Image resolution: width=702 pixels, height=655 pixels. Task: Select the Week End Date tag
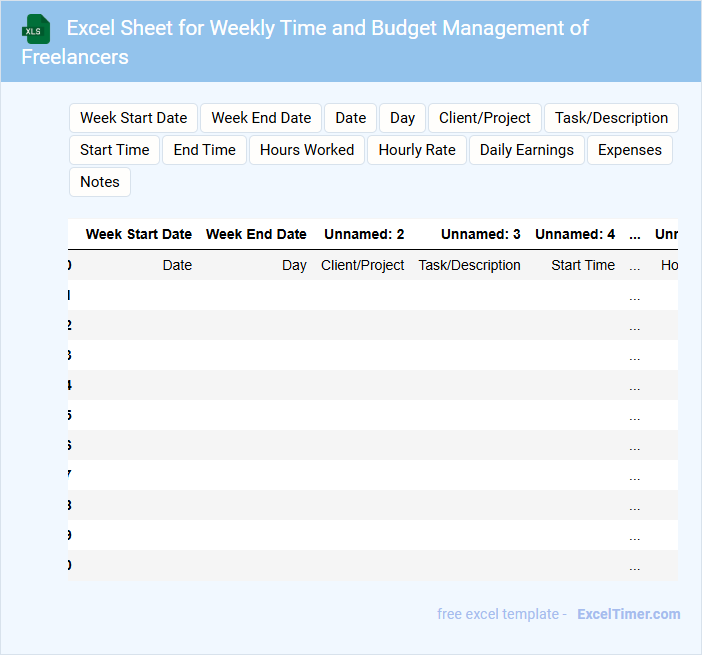pyautogui.click(x=261, y=118)
